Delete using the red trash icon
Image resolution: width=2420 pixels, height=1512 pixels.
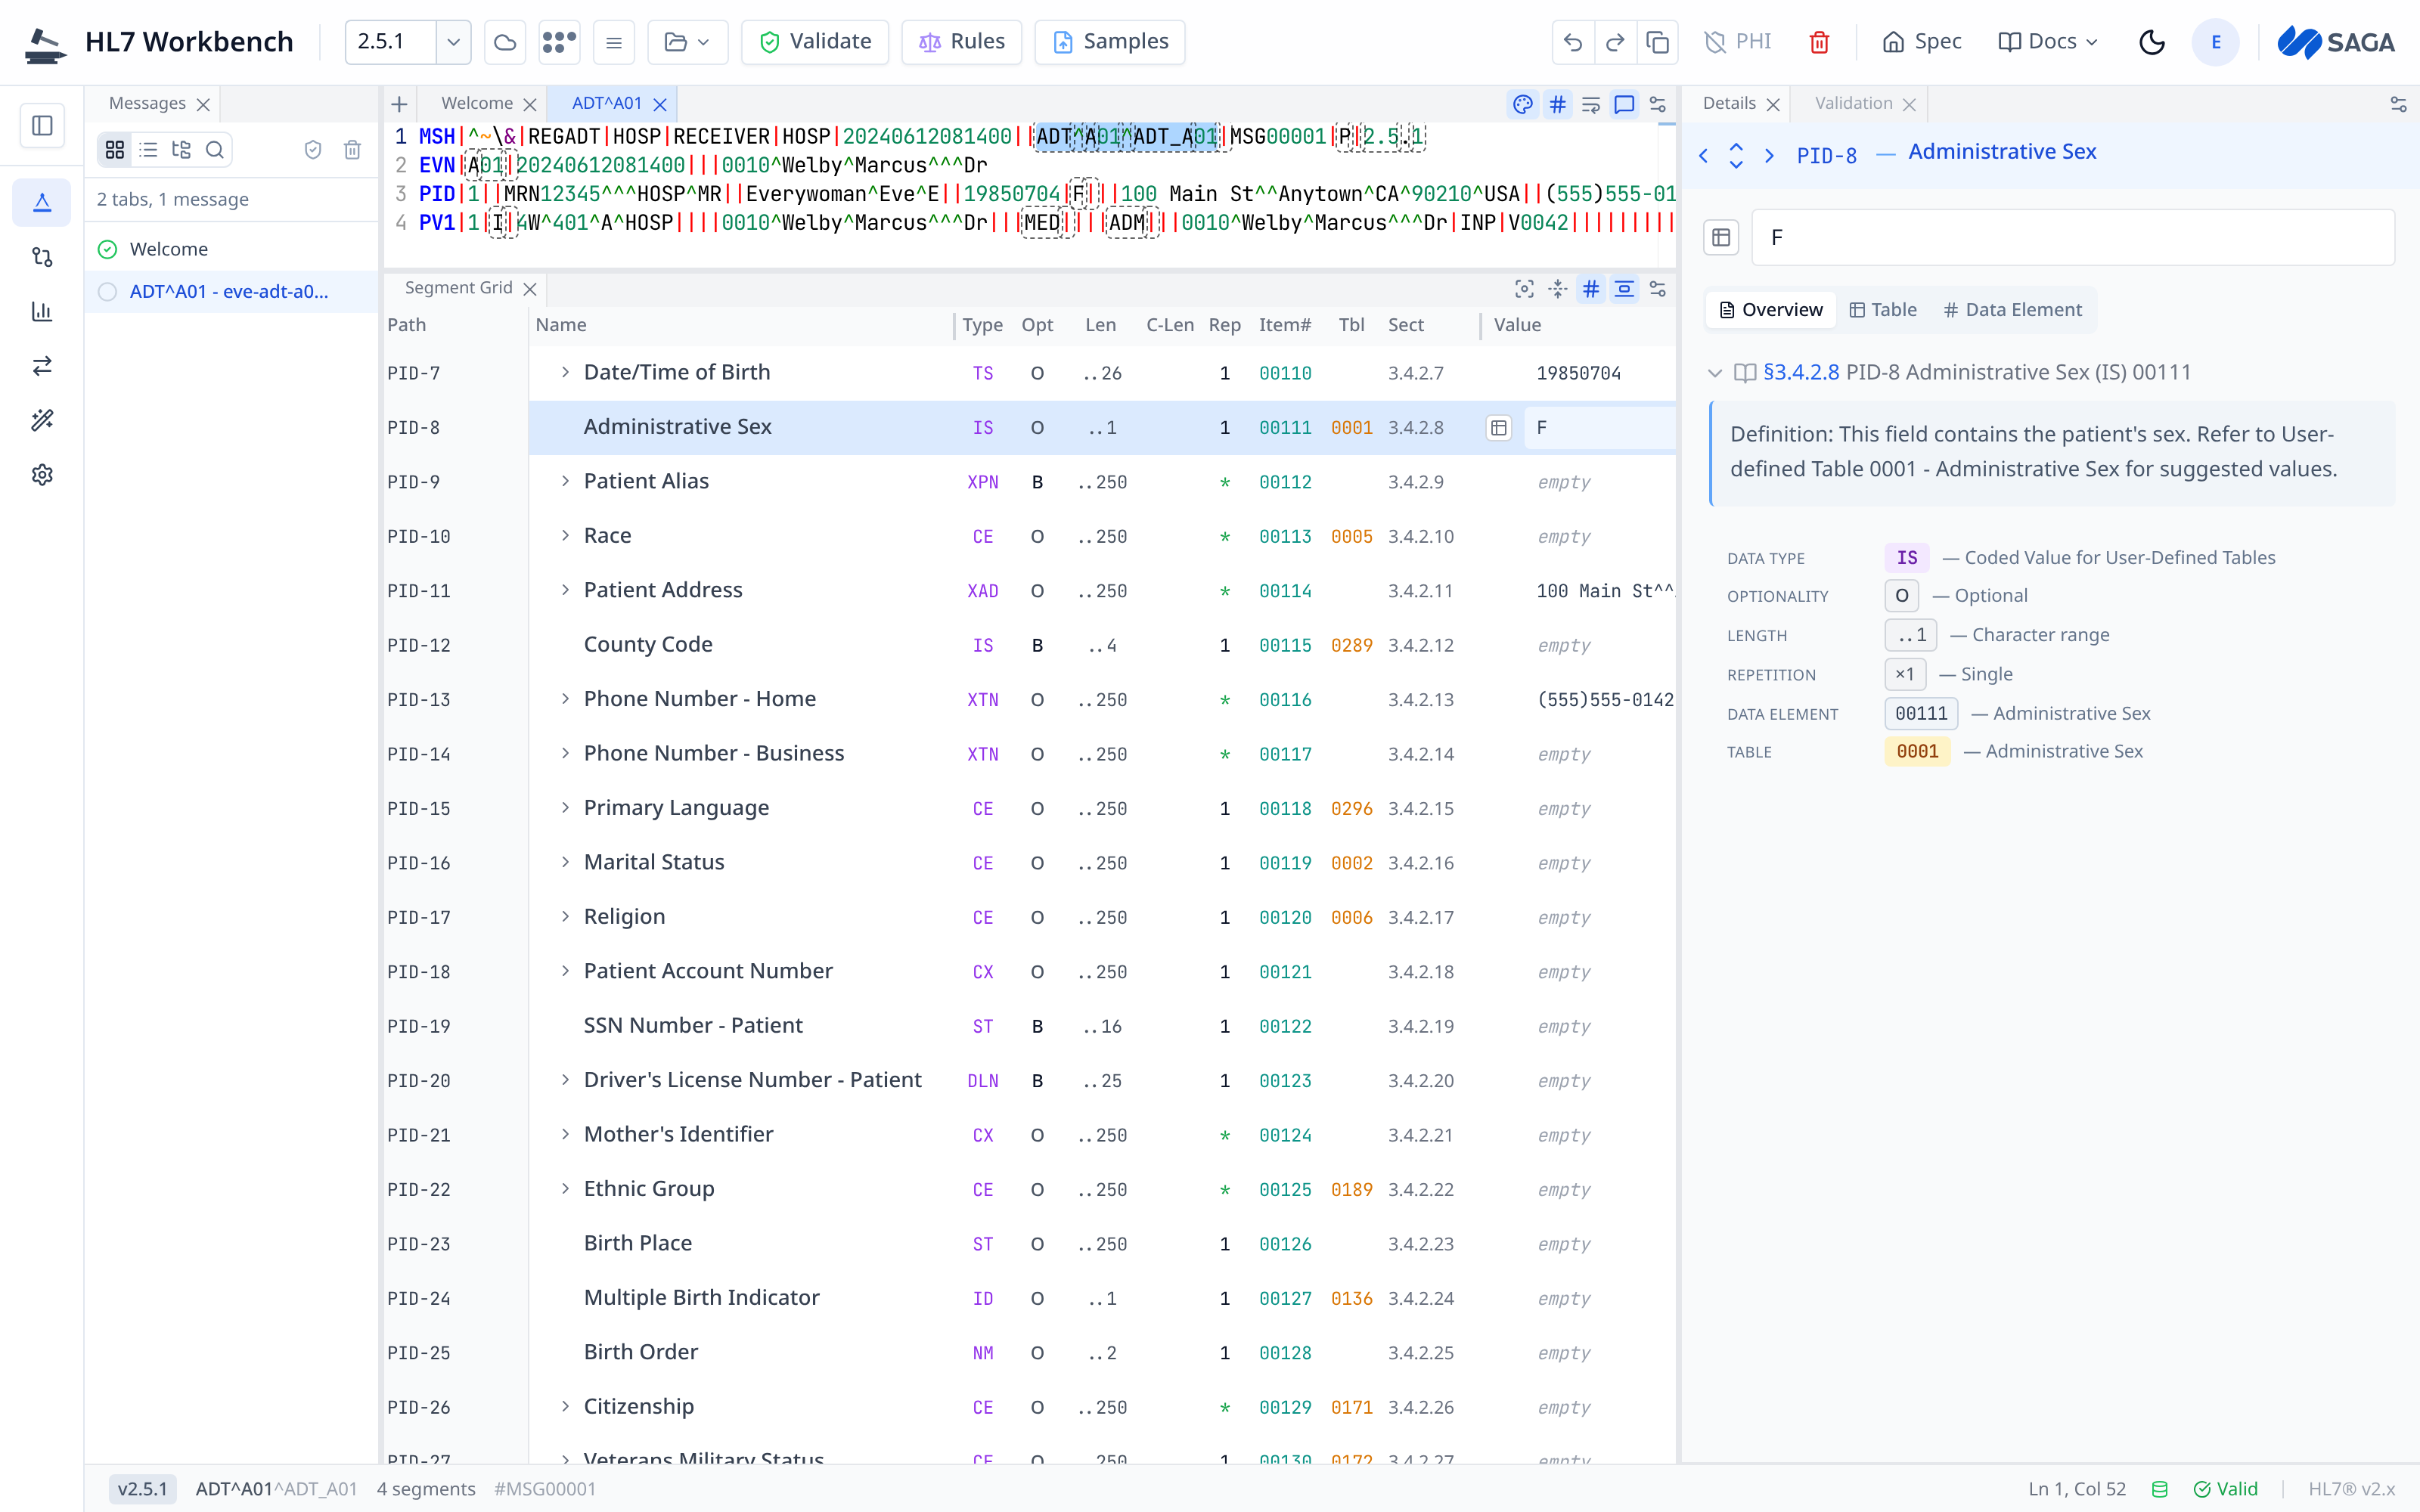pos(1819,42)
